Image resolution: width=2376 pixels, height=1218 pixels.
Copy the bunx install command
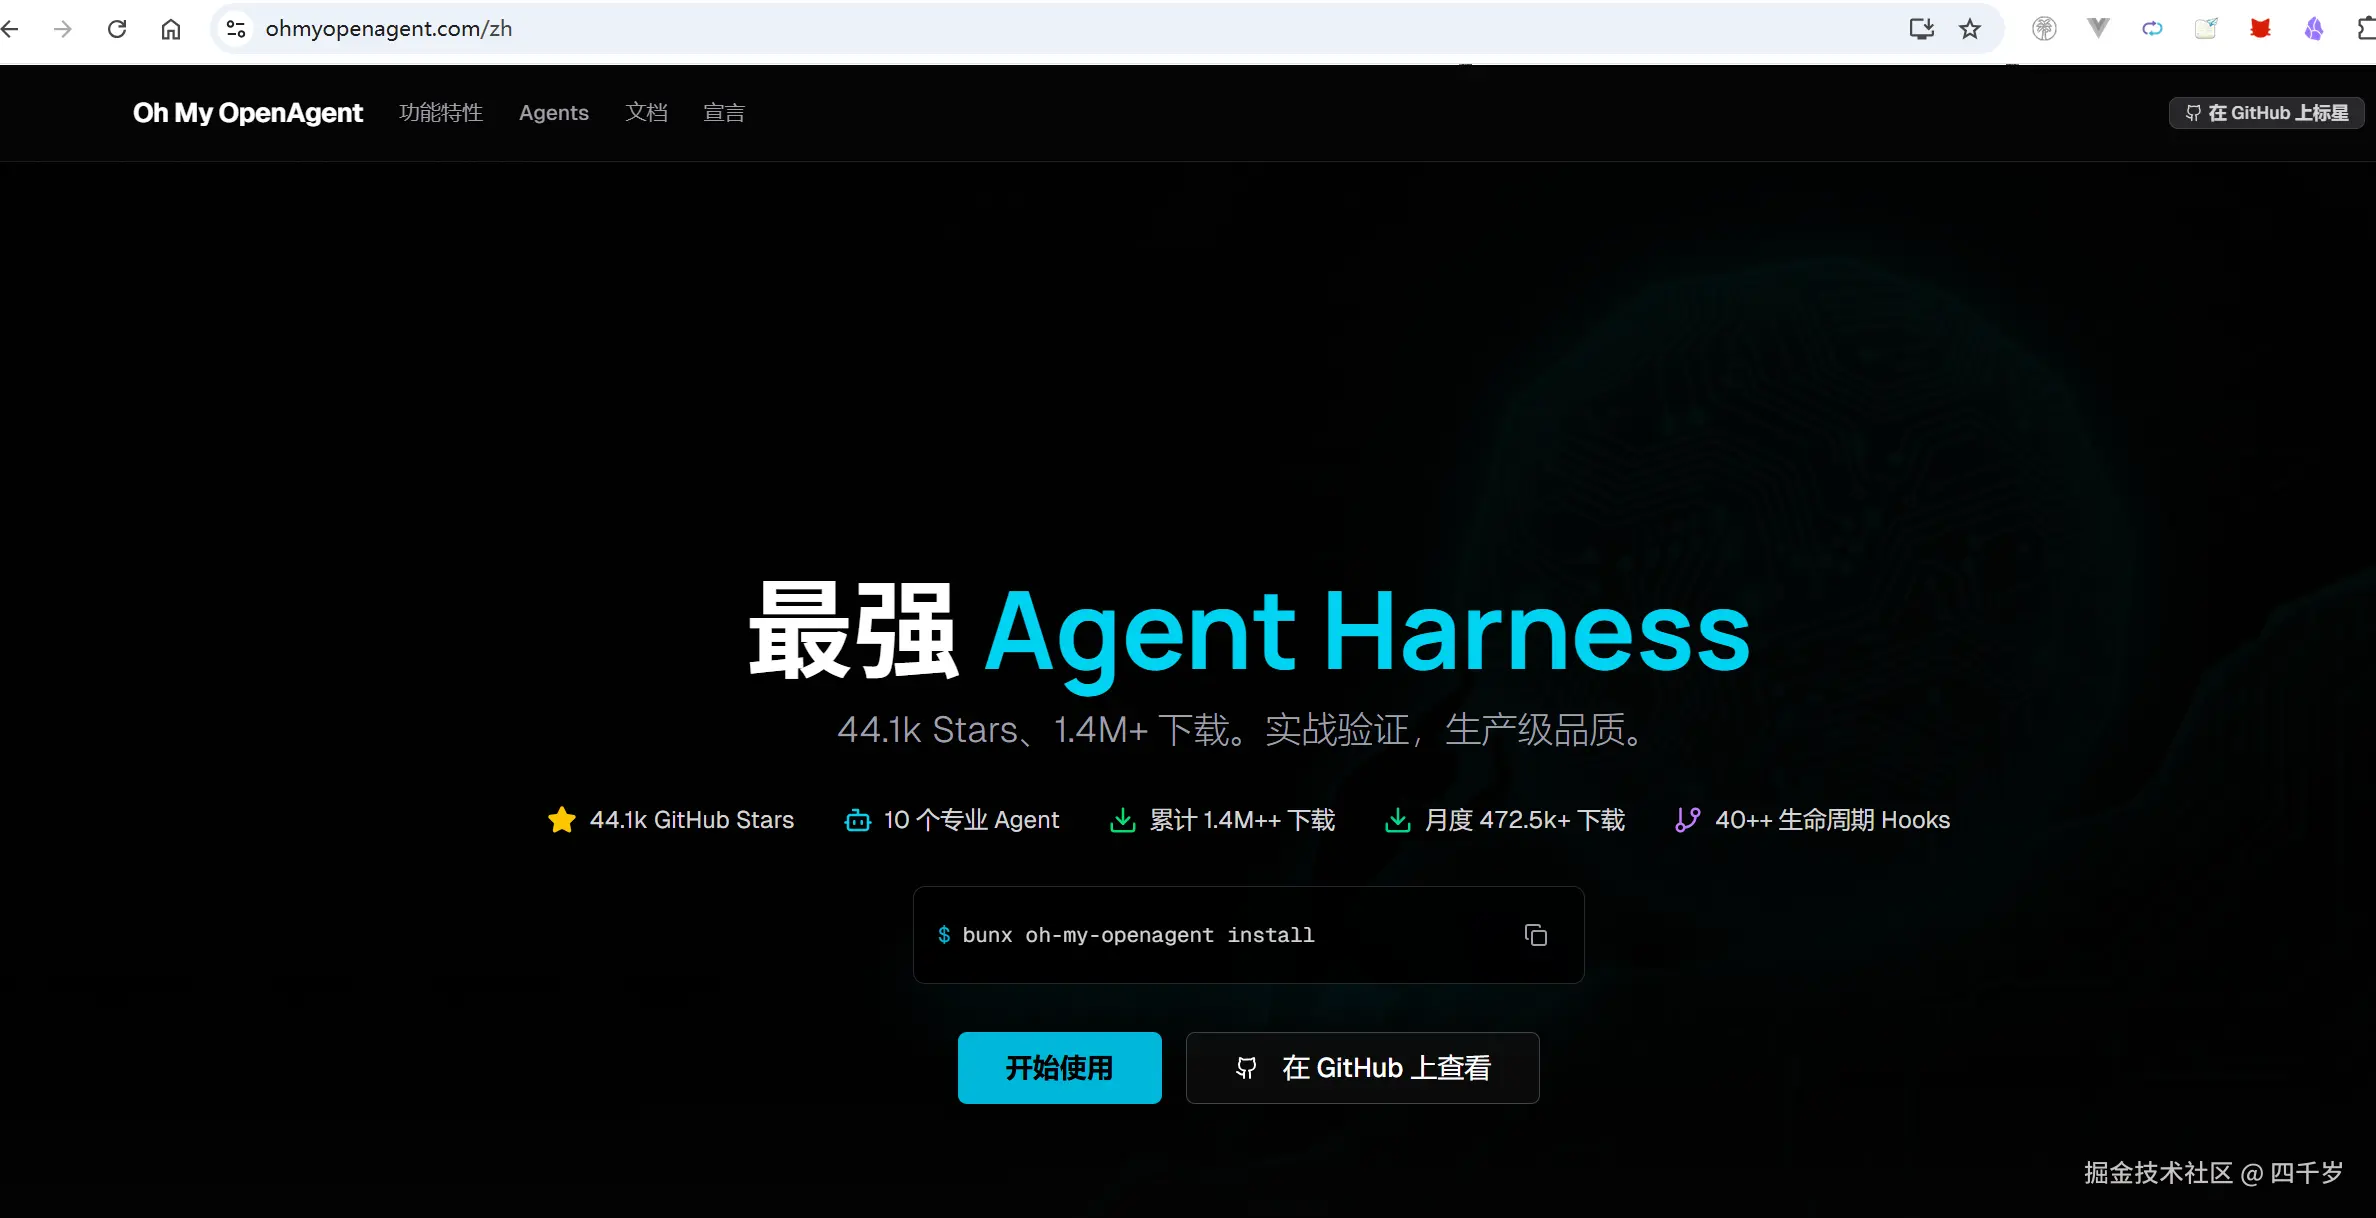pyautogui.click(x=1534, y=934)
